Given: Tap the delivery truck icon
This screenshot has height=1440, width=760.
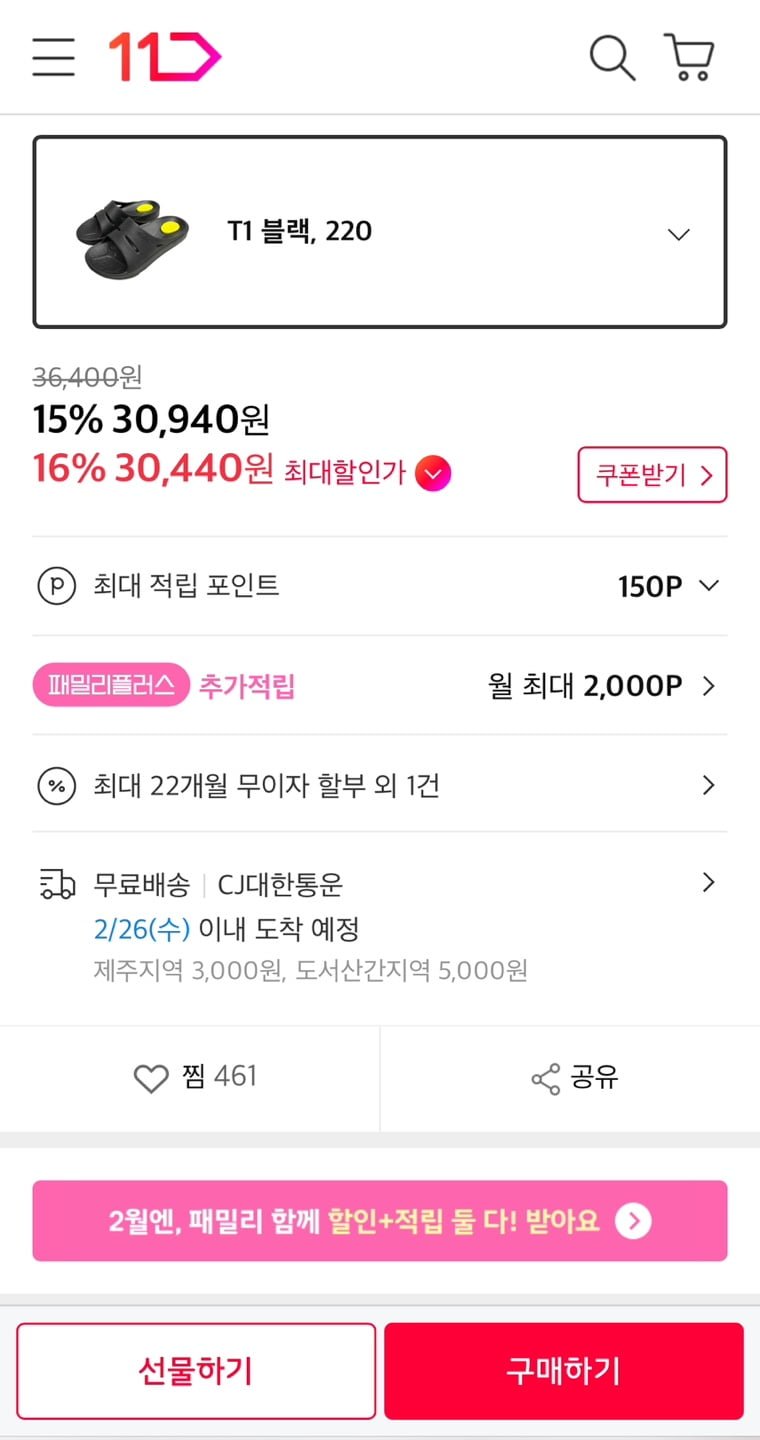Looking at the screenshot, I should coord(57,884).
